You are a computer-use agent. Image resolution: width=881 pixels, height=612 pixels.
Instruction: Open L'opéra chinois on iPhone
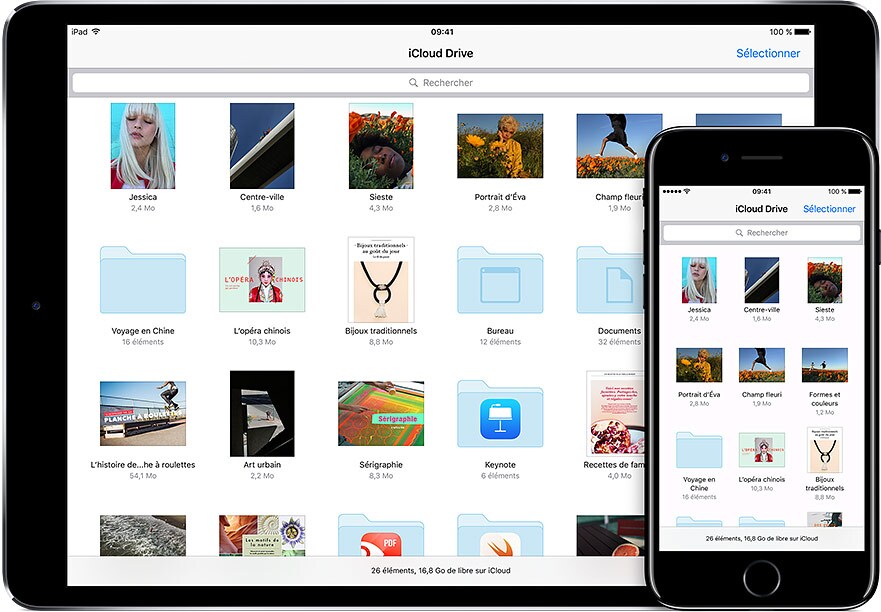point(762,450)
